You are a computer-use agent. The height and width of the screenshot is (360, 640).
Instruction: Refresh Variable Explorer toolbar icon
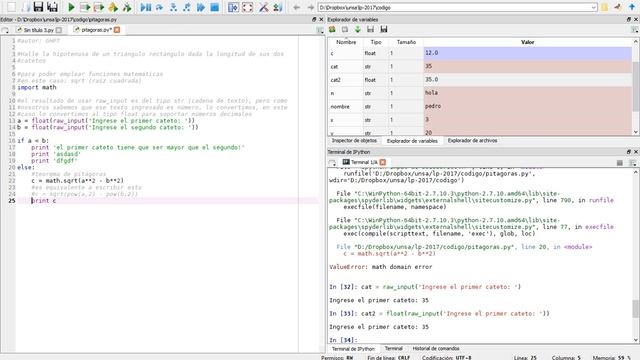[x=332, y=29]
